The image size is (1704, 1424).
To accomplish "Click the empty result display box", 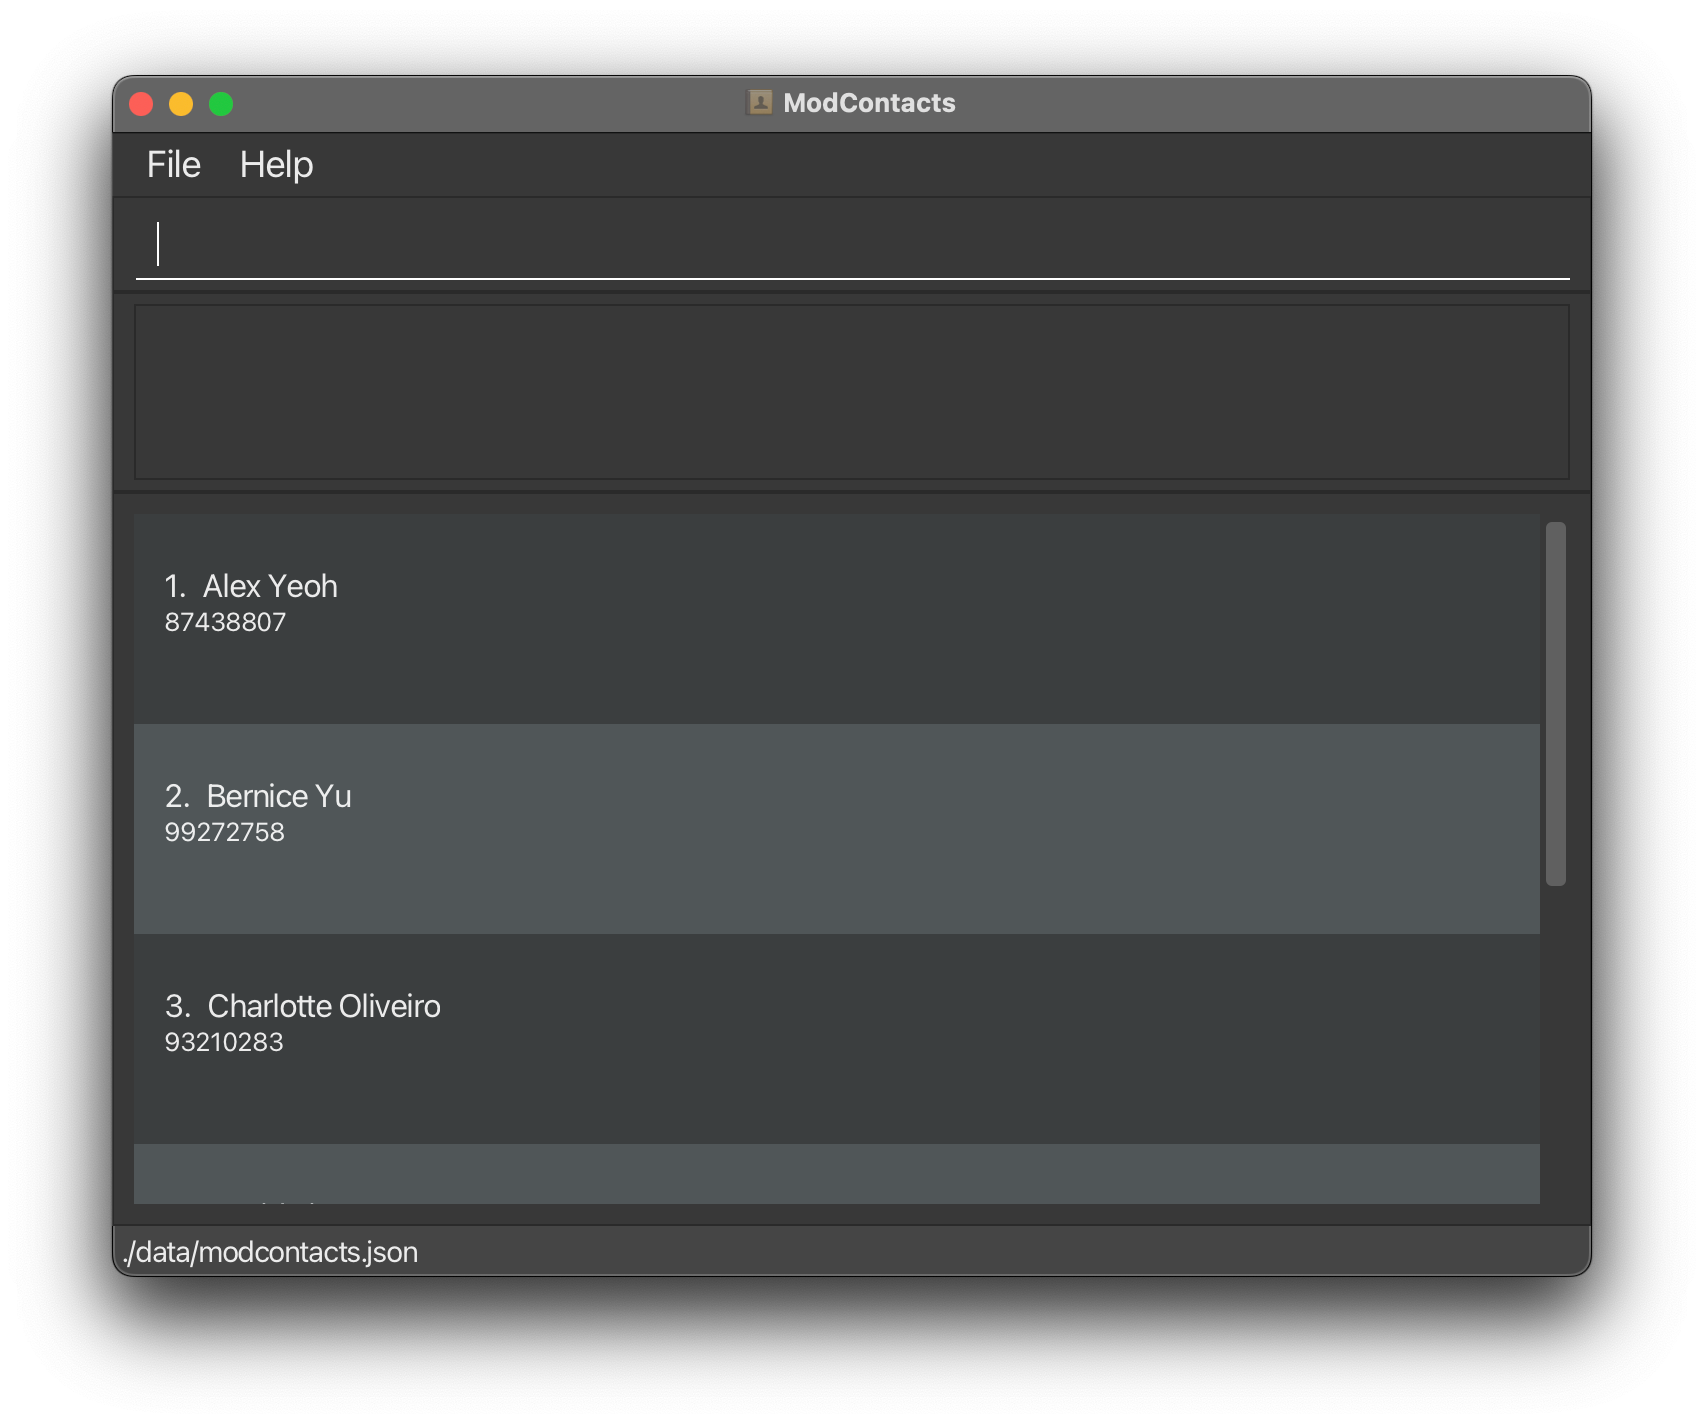I will pyautogui.click(x=852, y=392).
